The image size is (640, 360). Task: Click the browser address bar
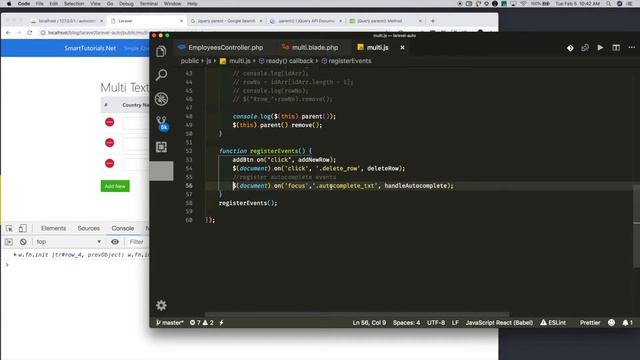95,33
